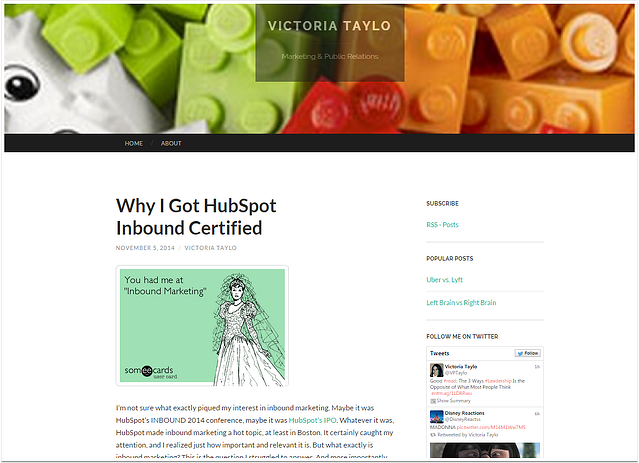Go to the HOME menu item

point(134,143)
